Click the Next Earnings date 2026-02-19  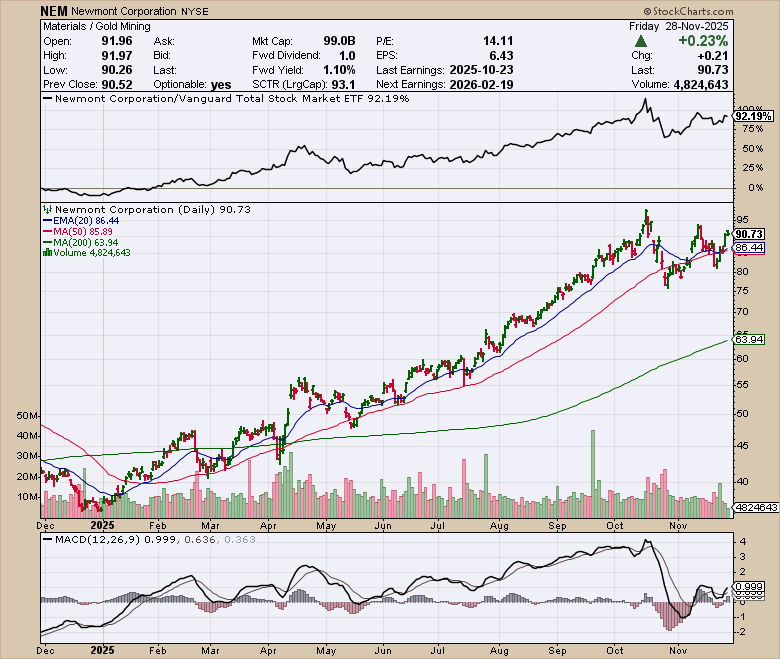click(481, 85)
